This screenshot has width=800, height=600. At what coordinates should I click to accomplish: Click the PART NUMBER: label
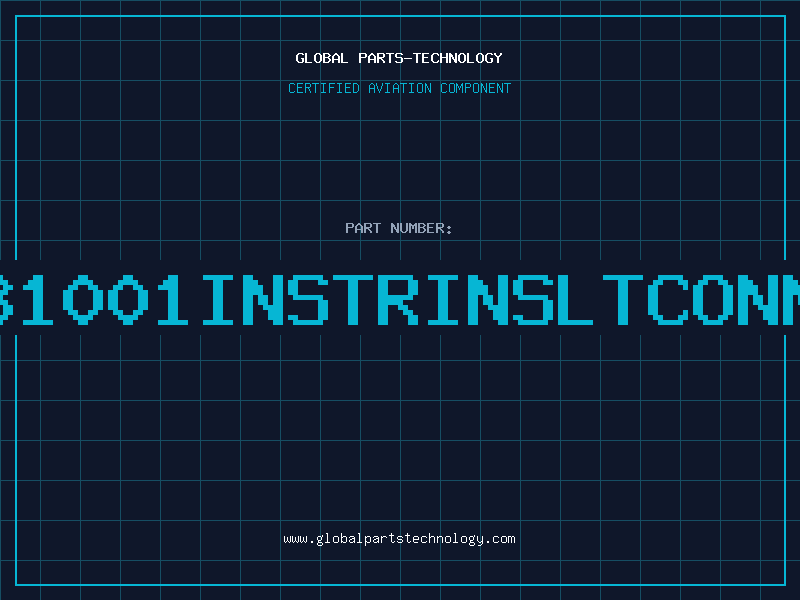tap(399, 228)
